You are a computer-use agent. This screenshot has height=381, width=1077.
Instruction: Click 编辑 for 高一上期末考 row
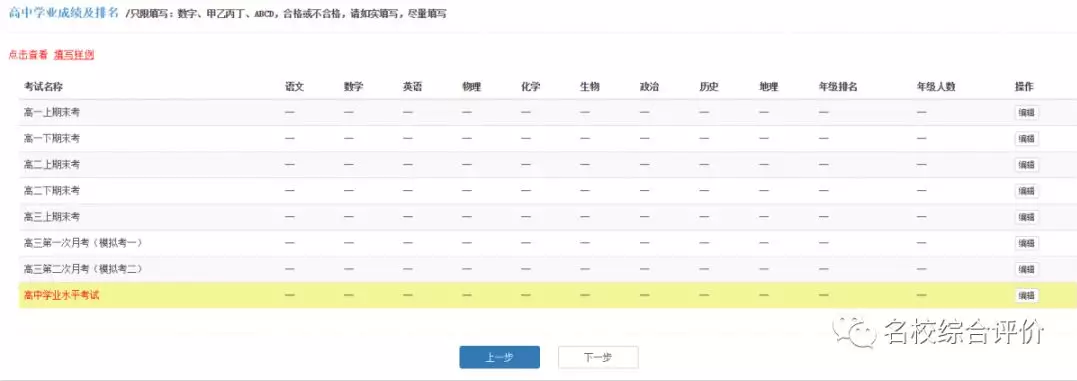click(1026, 113)
